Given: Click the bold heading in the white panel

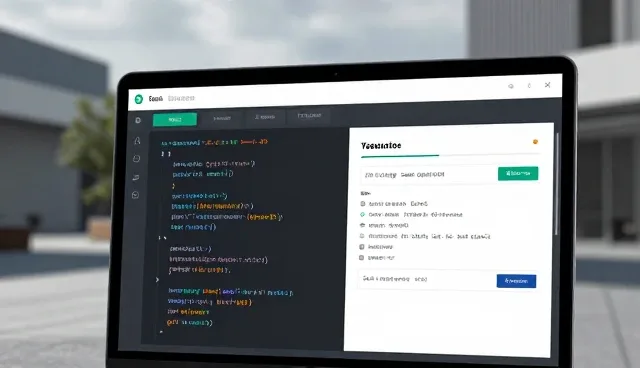Looking at the screenshot, I should [381, 146].
